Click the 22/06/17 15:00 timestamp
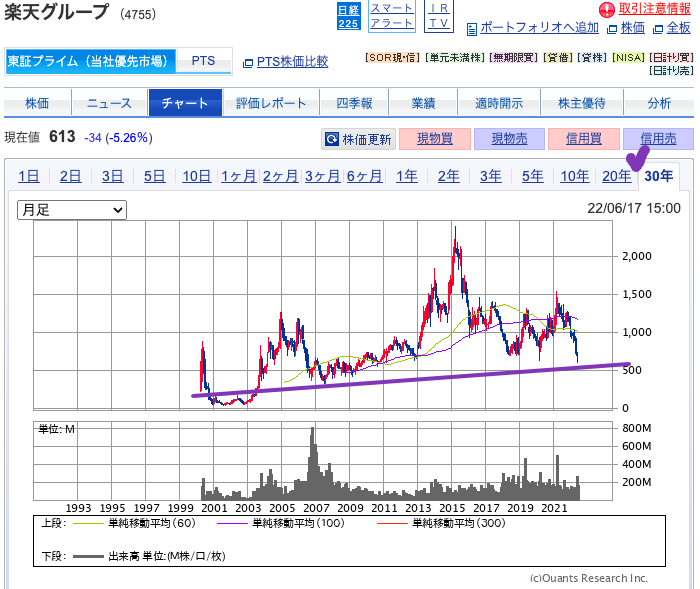 634,209
